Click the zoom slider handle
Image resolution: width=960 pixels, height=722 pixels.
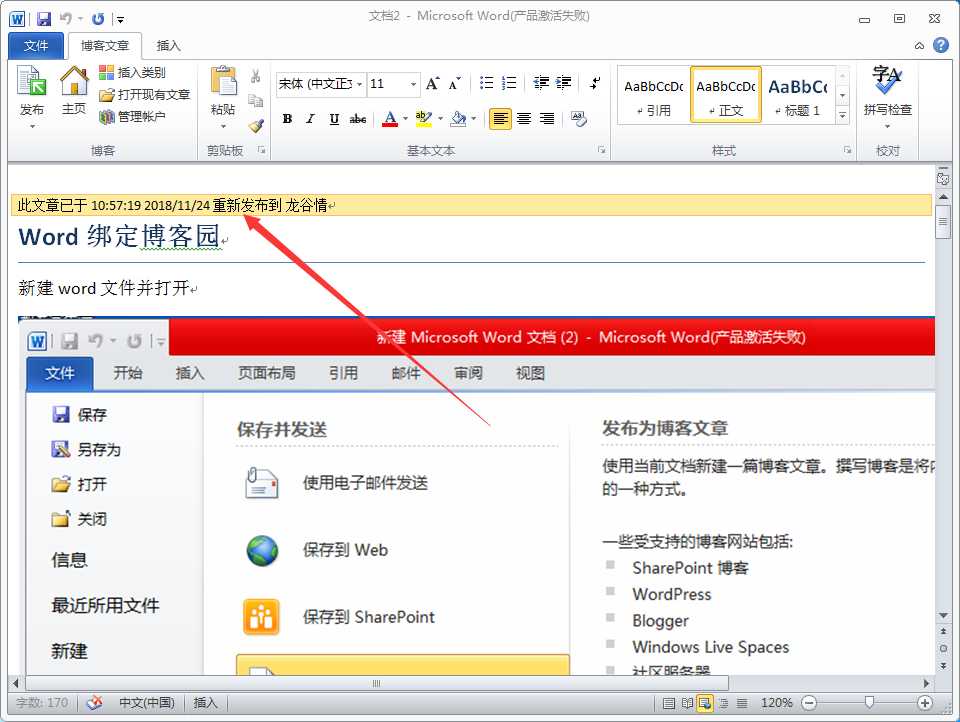869,702
